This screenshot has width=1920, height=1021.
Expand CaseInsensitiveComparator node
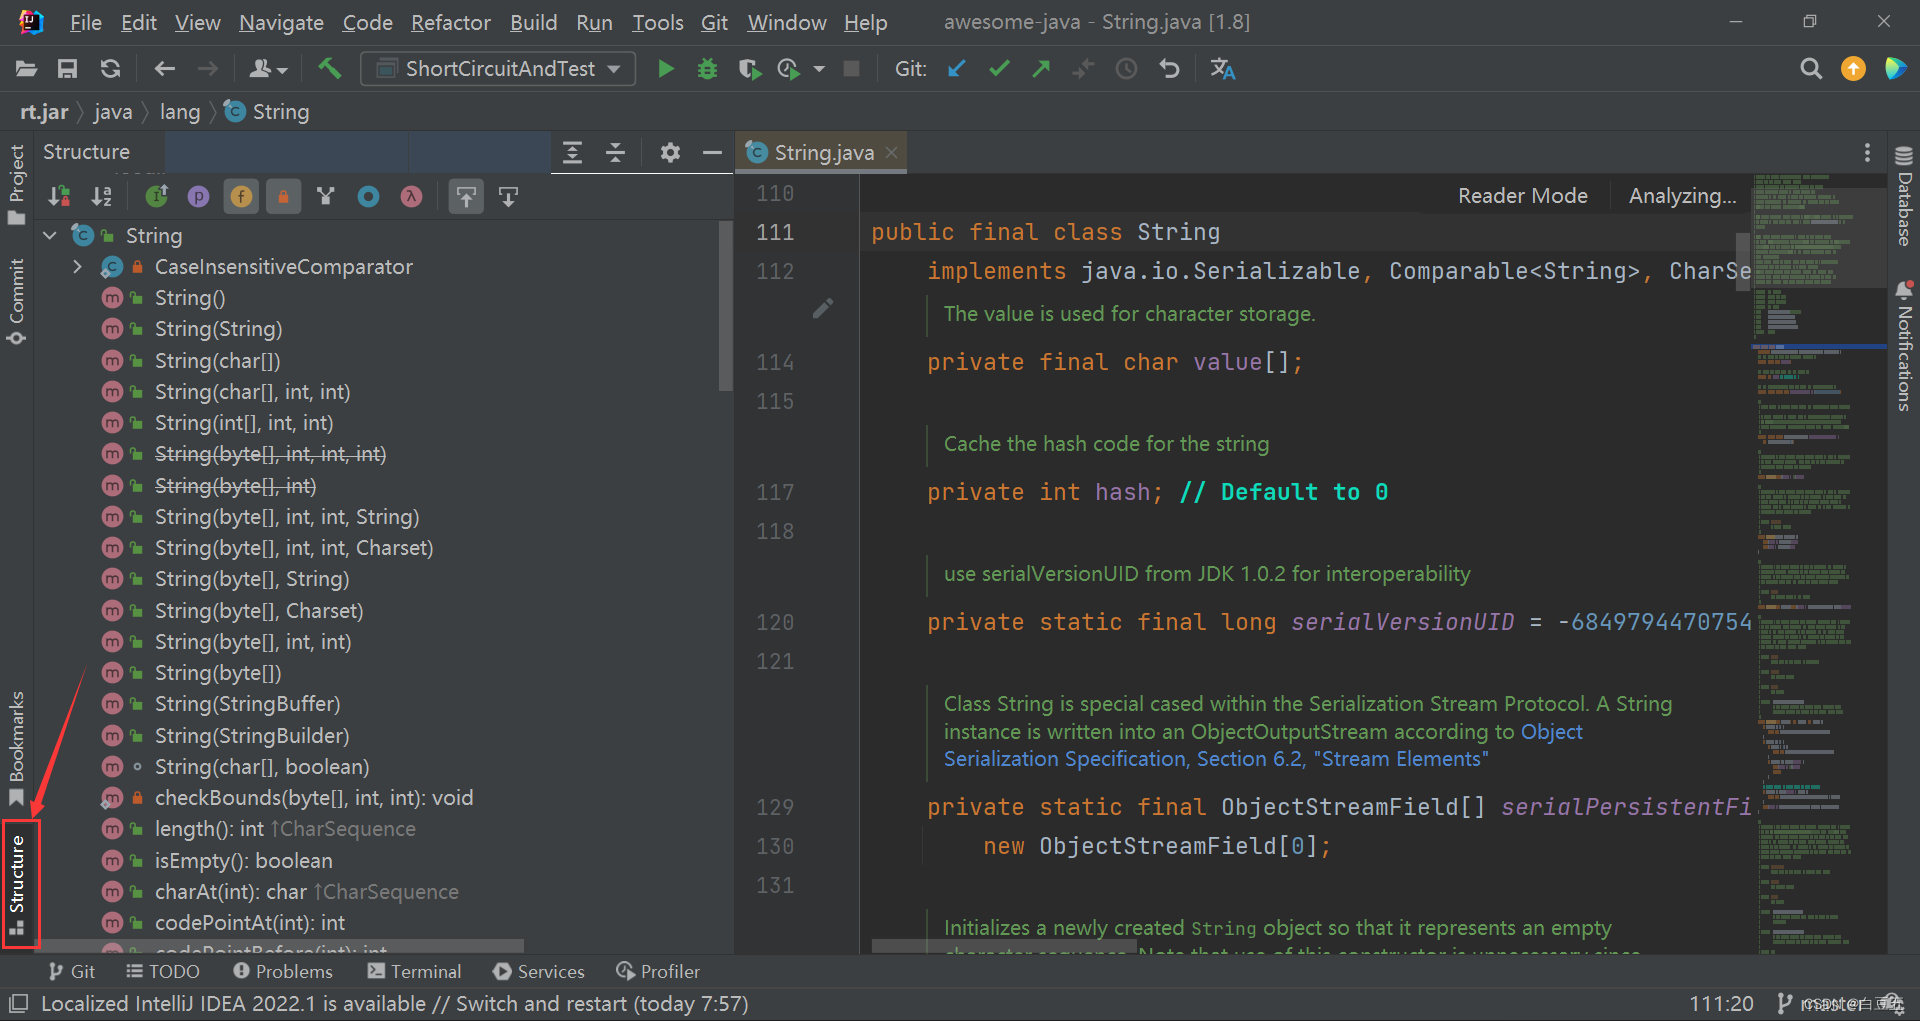[x=77, y=267]
